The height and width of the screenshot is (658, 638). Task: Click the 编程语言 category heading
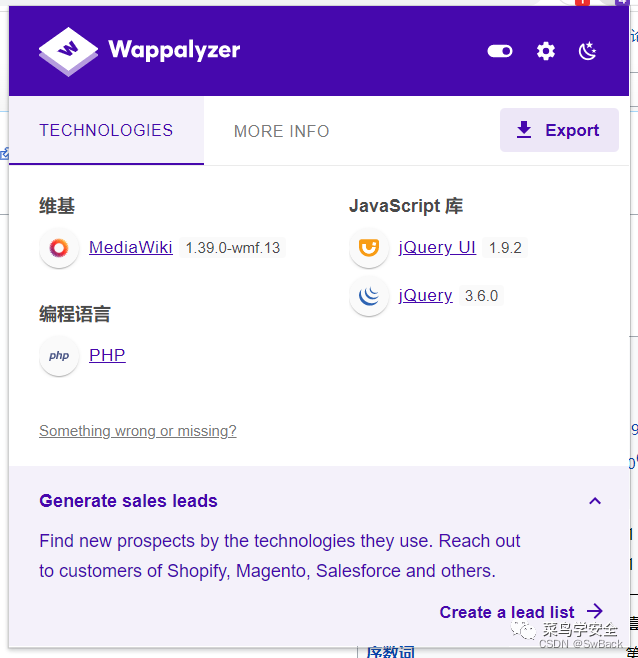click(75, 314)
